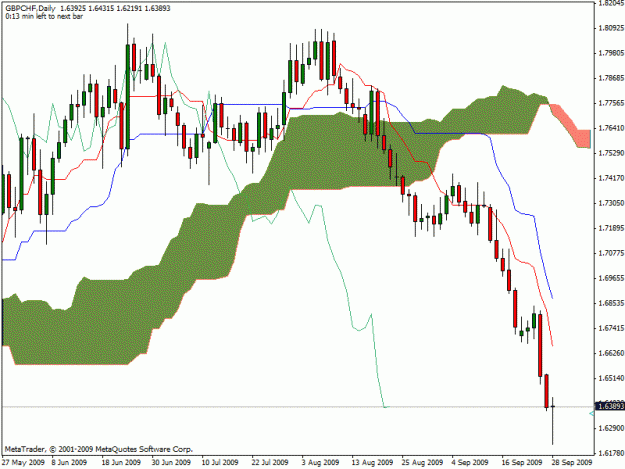Click the 1.78685 price scale label
This screenshot has width=625, height=469.
(x=611, y=78)
